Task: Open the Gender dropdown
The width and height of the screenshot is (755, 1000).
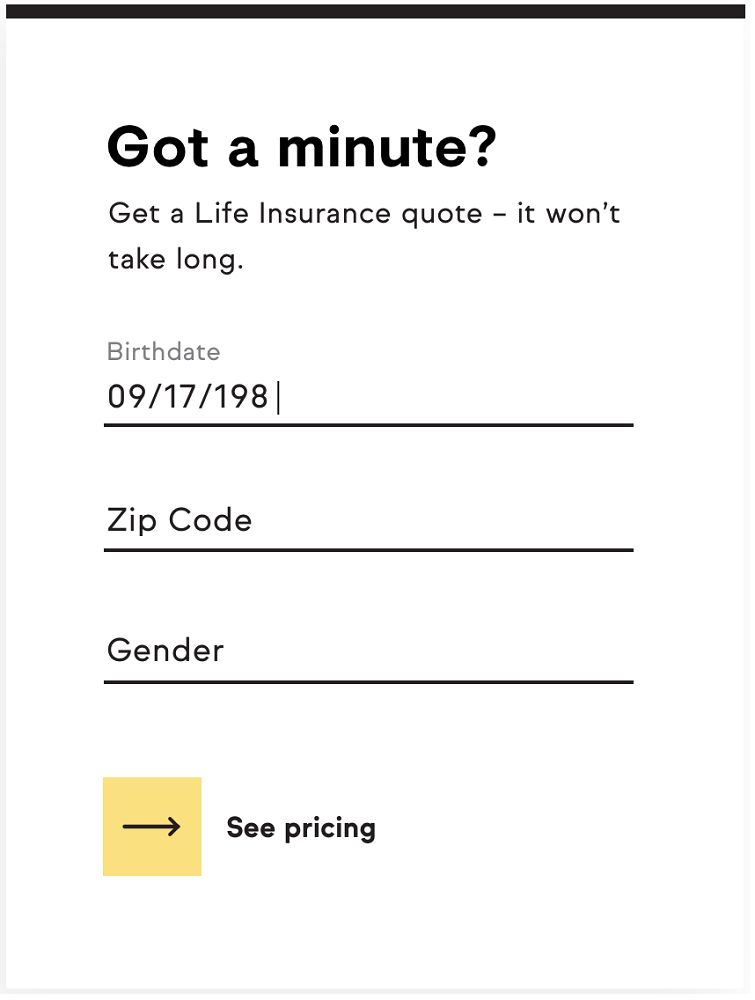Action: tap(368, 651)
